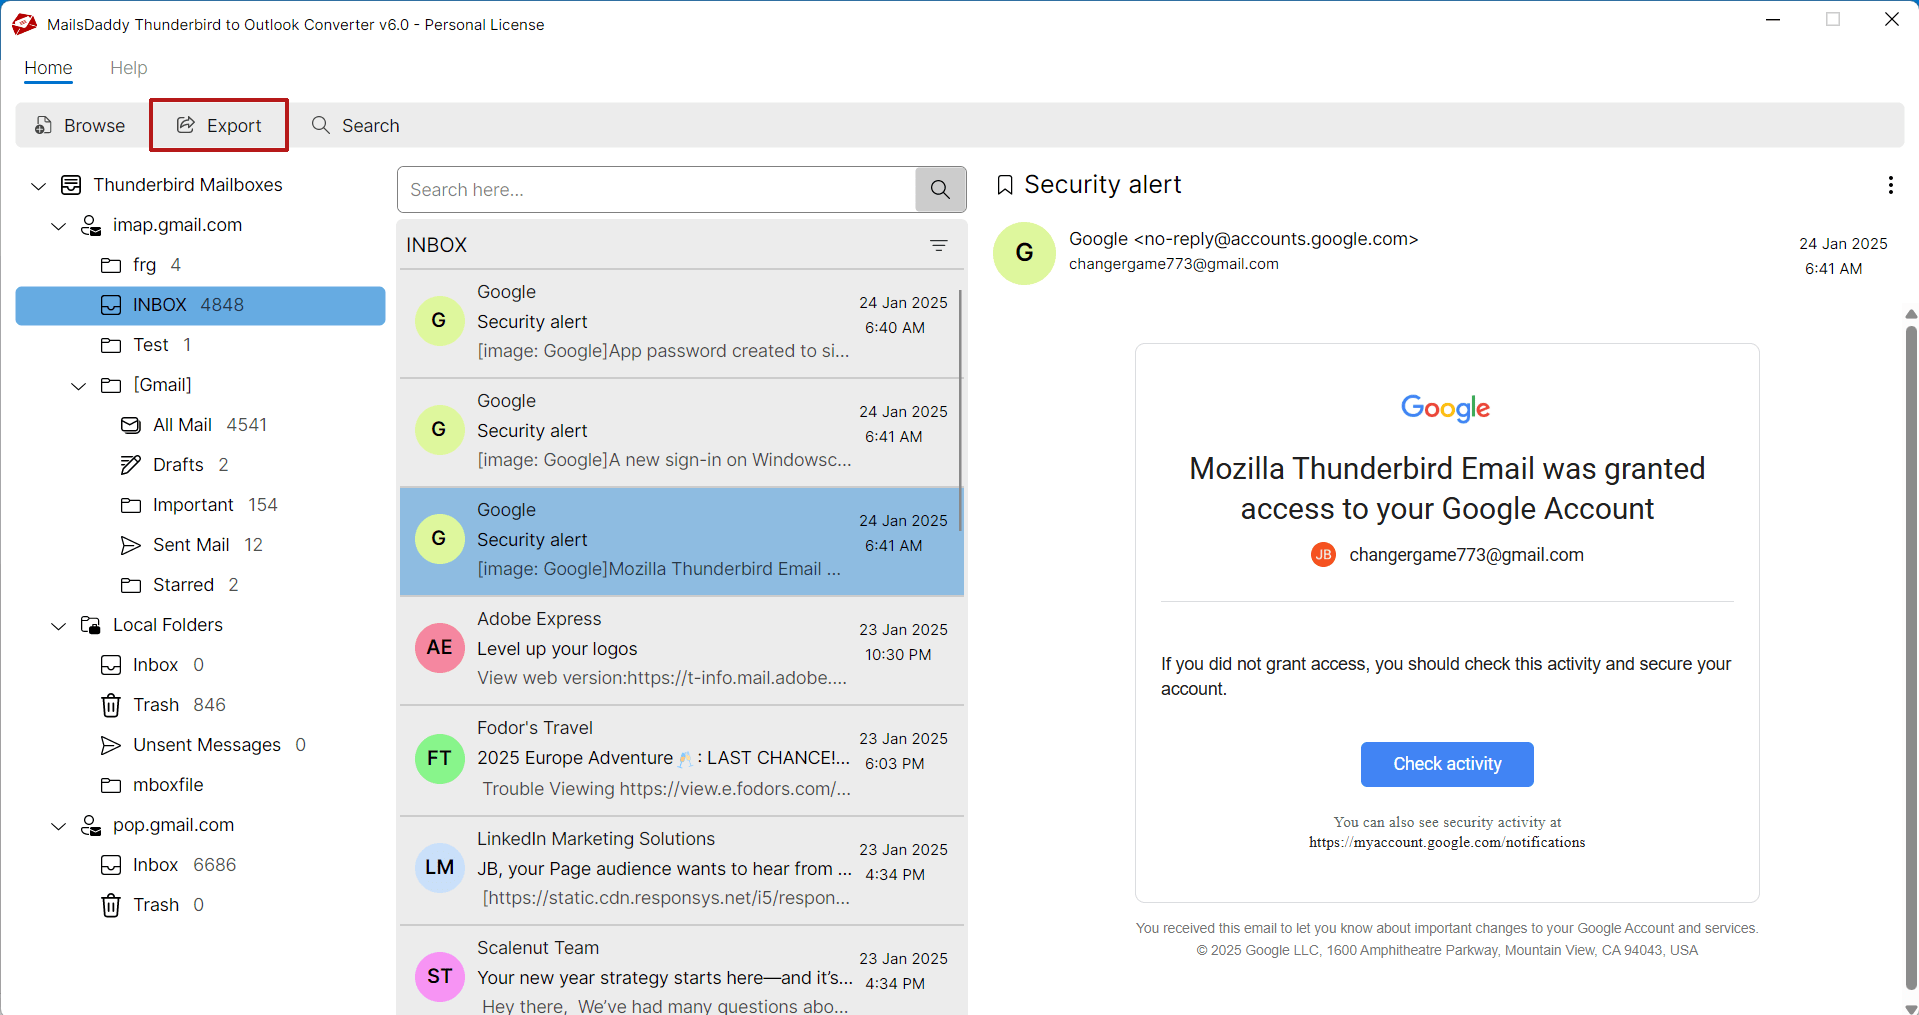Switch to the Help tab
Viewport: 1919px width, 1015px height.
point(128,68)
